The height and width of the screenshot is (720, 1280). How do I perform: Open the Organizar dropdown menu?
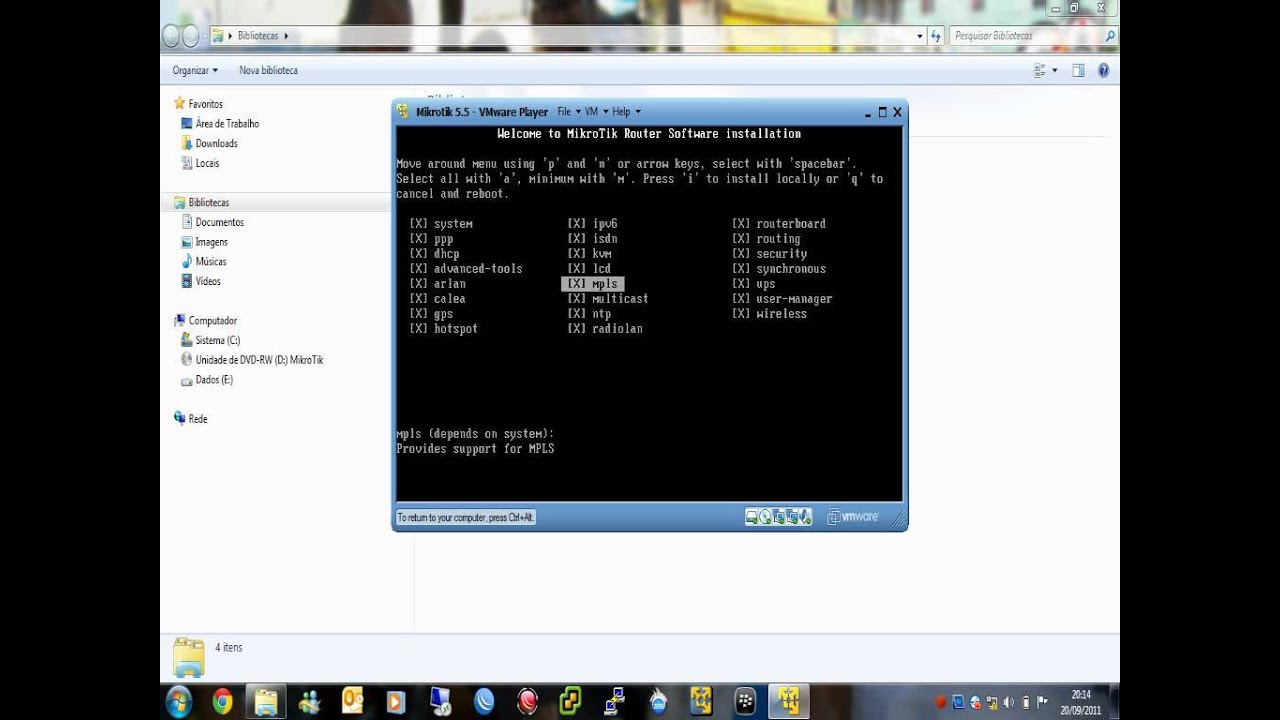pyautogui.click(x=195, y=70)
